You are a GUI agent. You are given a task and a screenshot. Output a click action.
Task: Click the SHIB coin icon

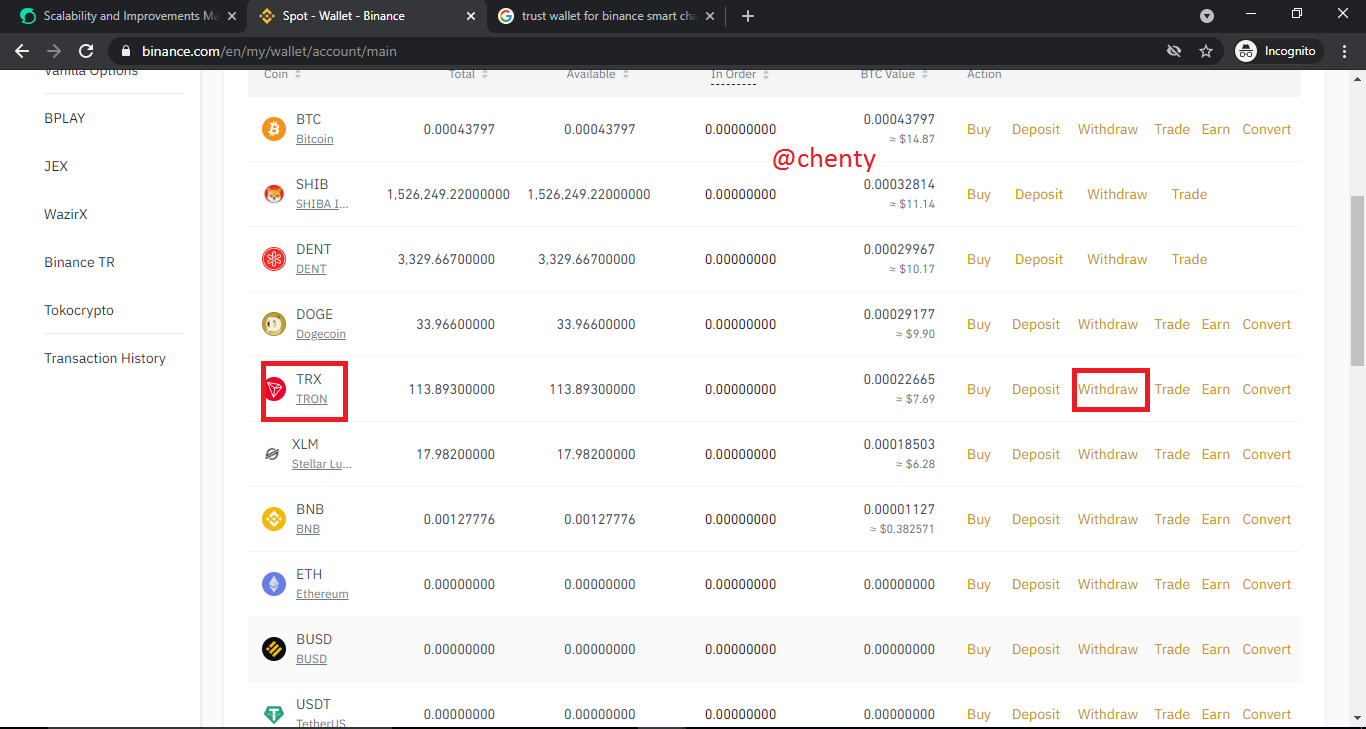274,194
